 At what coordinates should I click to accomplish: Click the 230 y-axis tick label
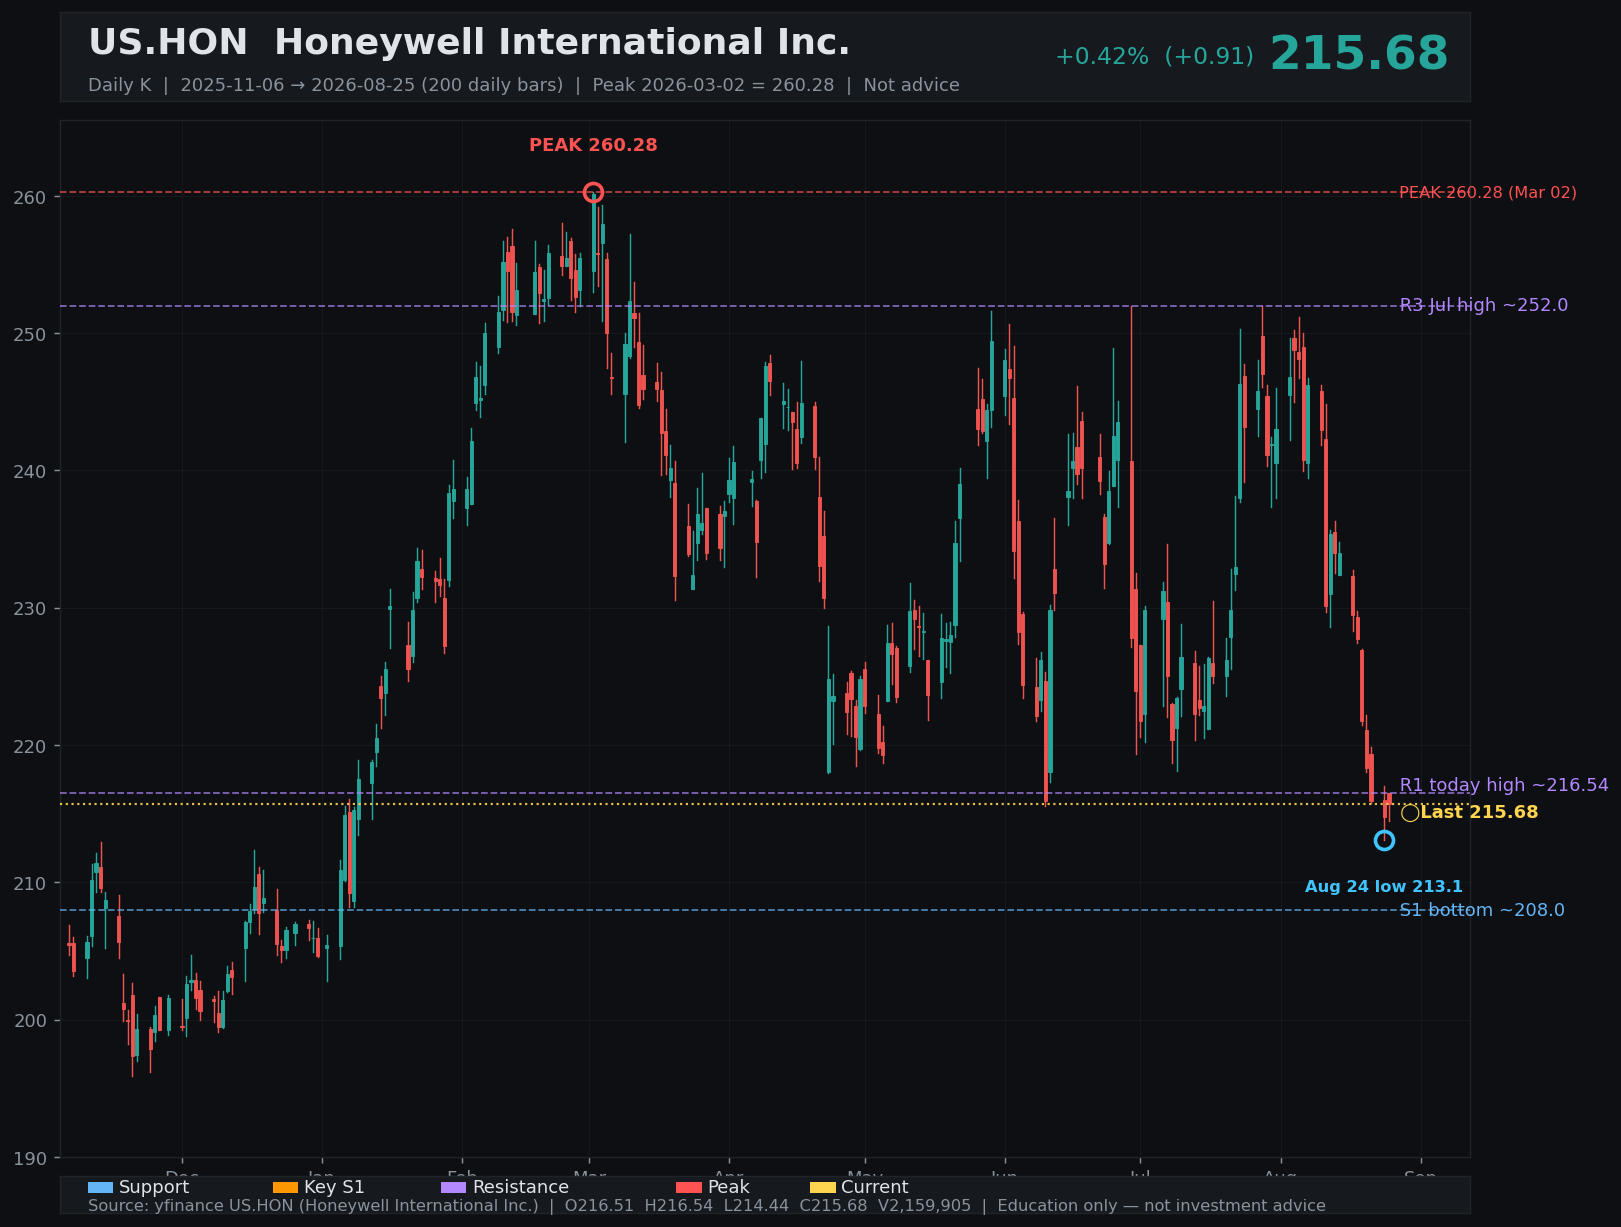point(30,610)
